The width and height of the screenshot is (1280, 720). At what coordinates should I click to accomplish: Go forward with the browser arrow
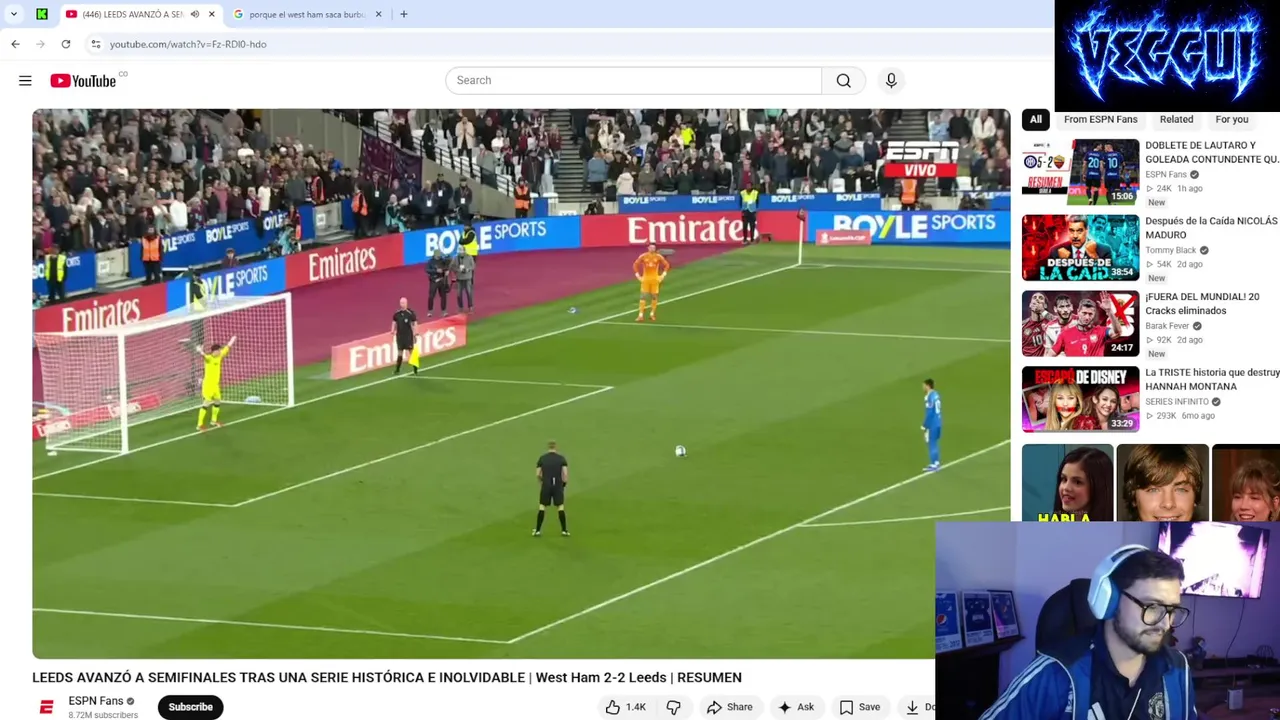40,44
